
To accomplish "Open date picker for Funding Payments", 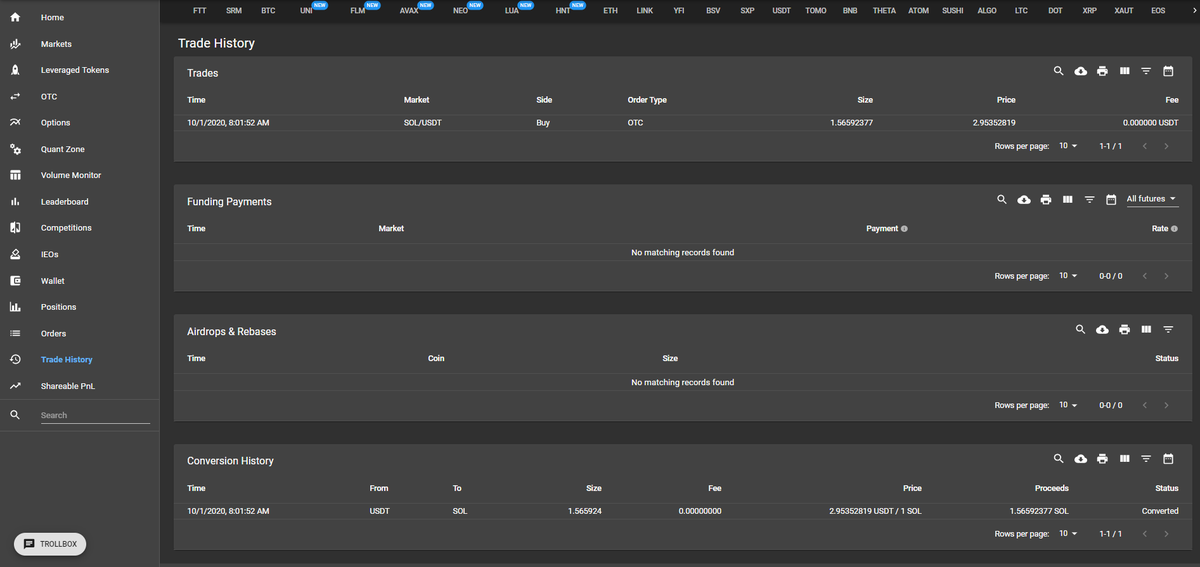I will pos(1111,199).
